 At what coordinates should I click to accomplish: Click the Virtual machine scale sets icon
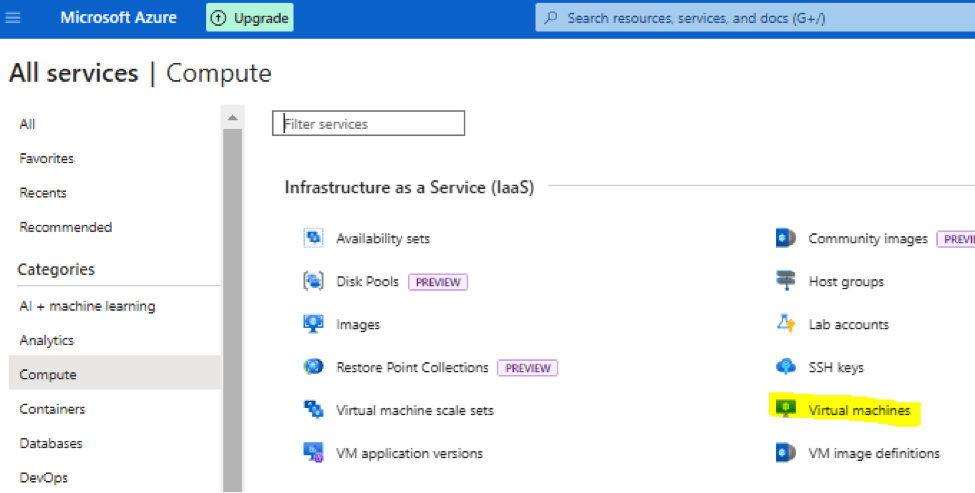314,410
